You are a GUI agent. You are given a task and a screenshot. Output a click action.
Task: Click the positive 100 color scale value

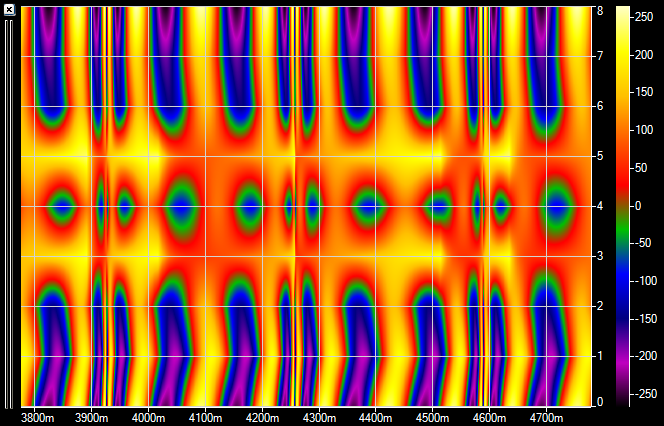(644, 130)
